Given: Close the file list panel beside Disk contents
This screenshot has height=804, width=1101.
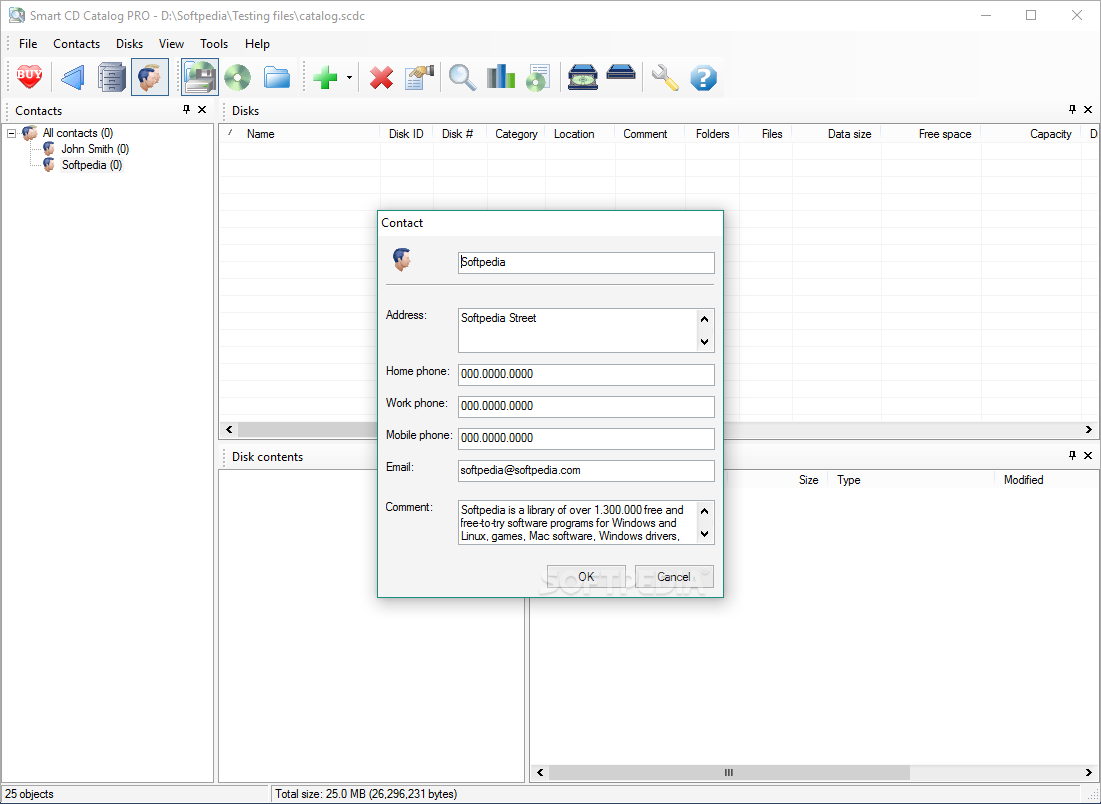Looking at the screenshot, I should tap(1088, 456).
